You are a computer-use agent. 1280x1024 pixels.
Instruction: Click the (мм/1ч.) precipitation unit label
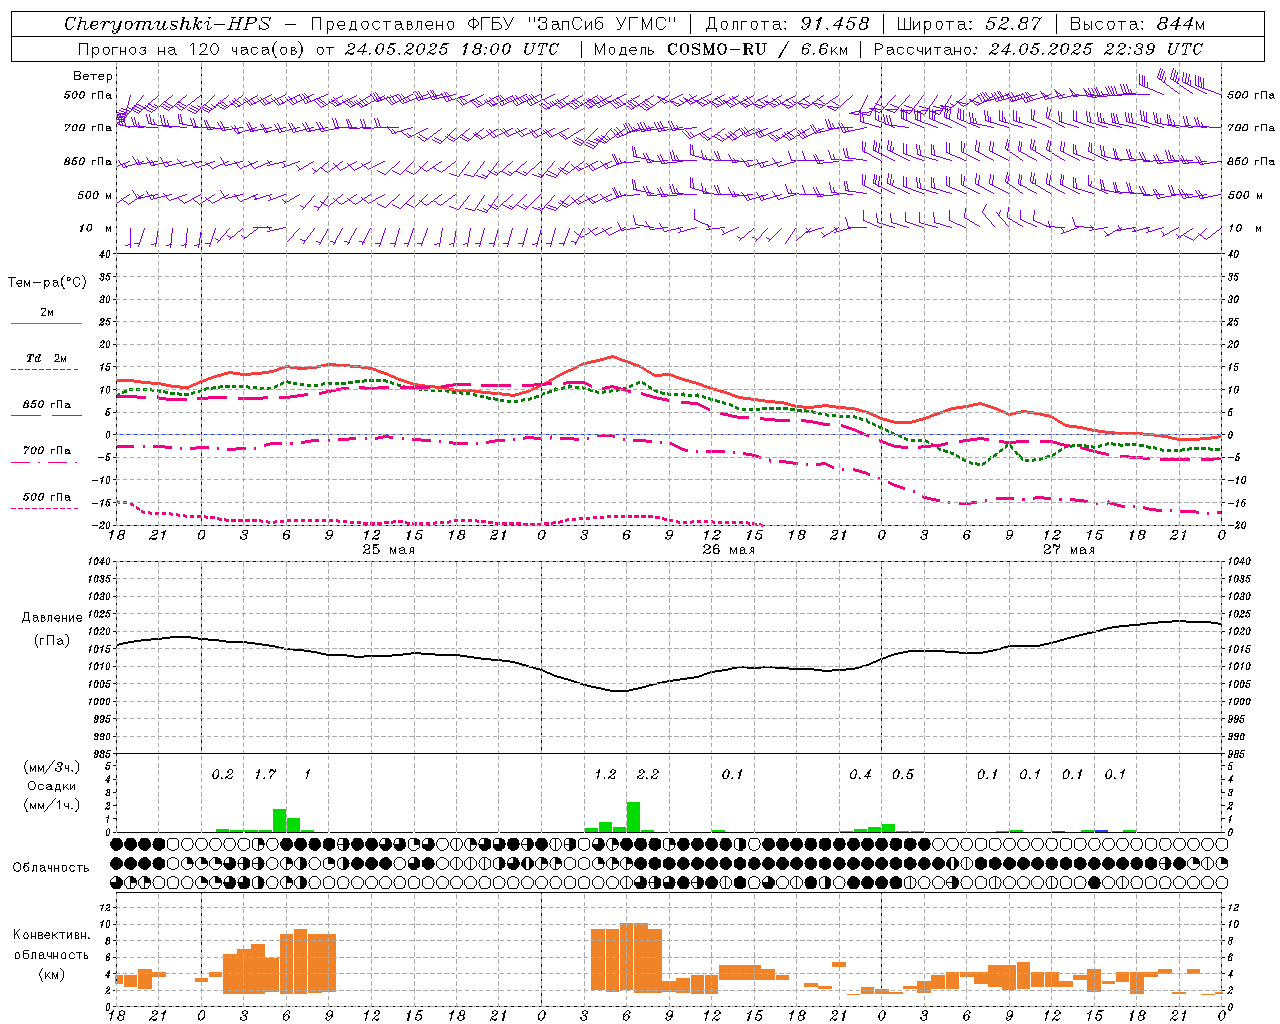[51, 804]
